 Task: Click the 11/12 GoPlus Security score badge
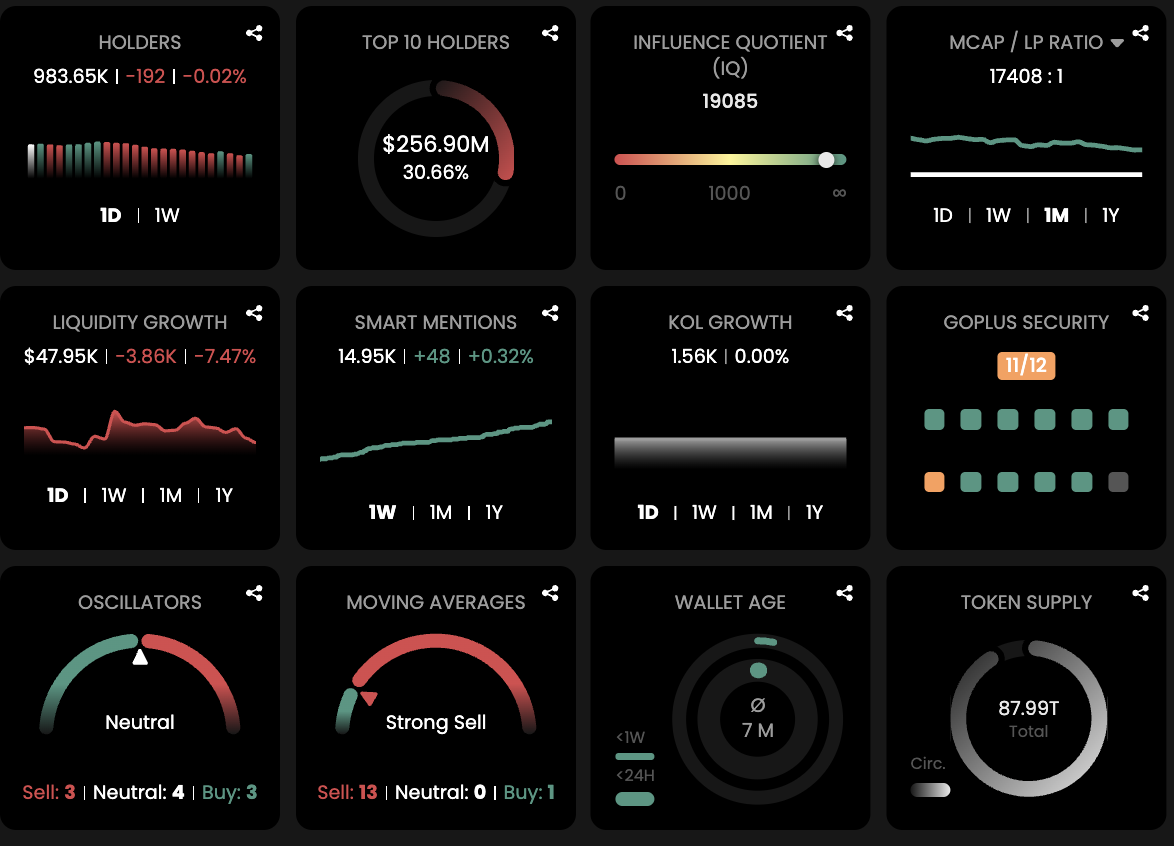(1026, 365)
